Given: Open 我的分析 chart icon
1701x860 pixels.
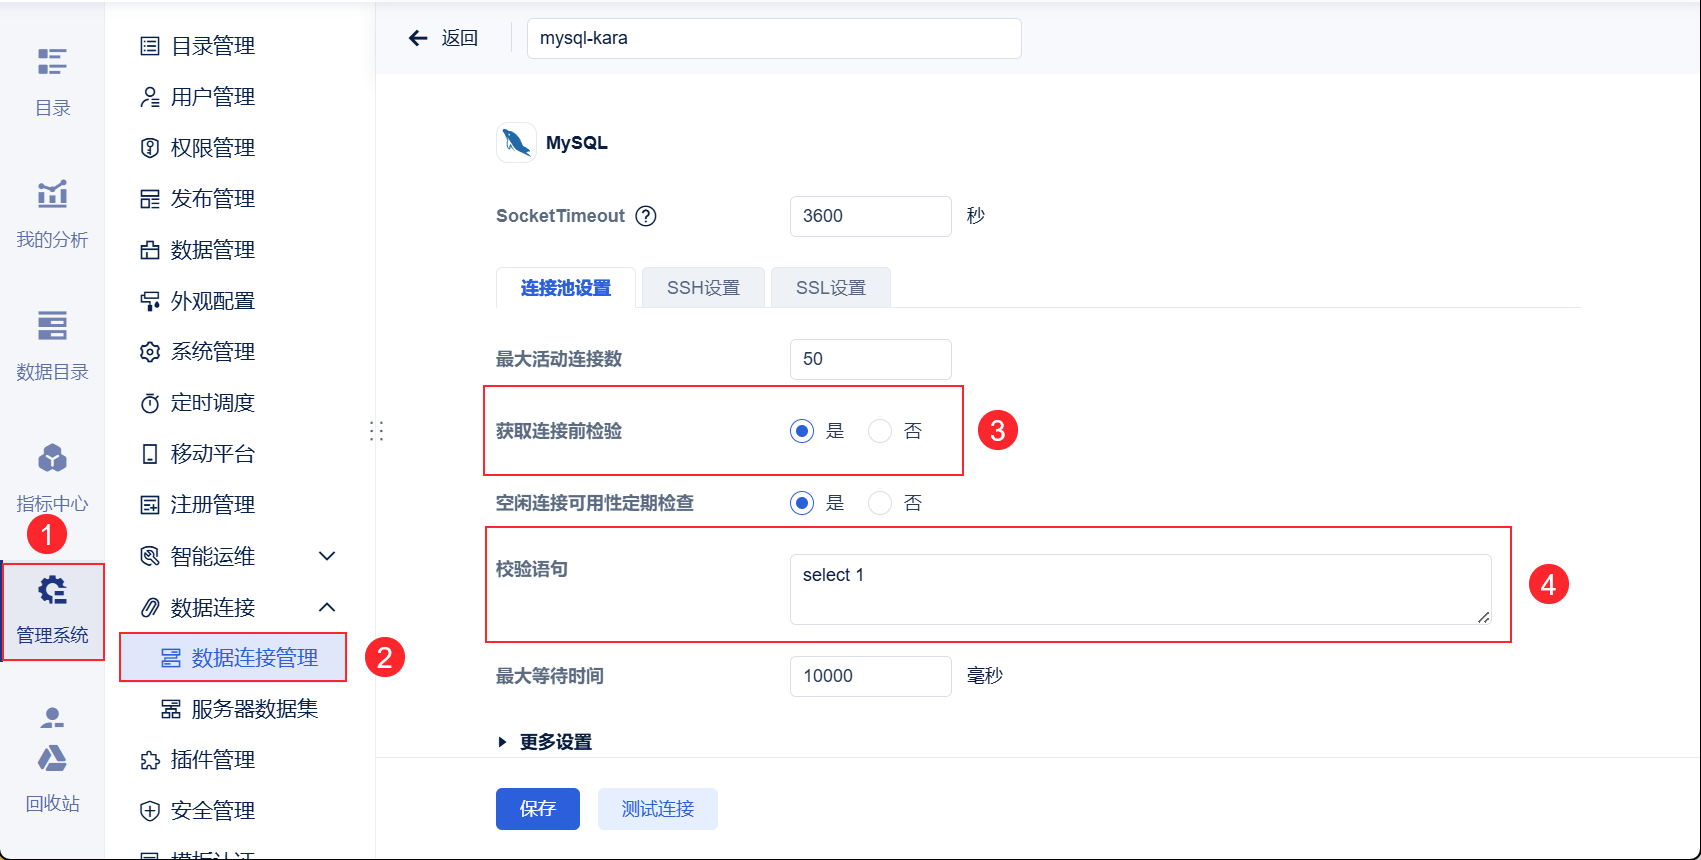Looking at the screenshot, I should pos(52,193).
